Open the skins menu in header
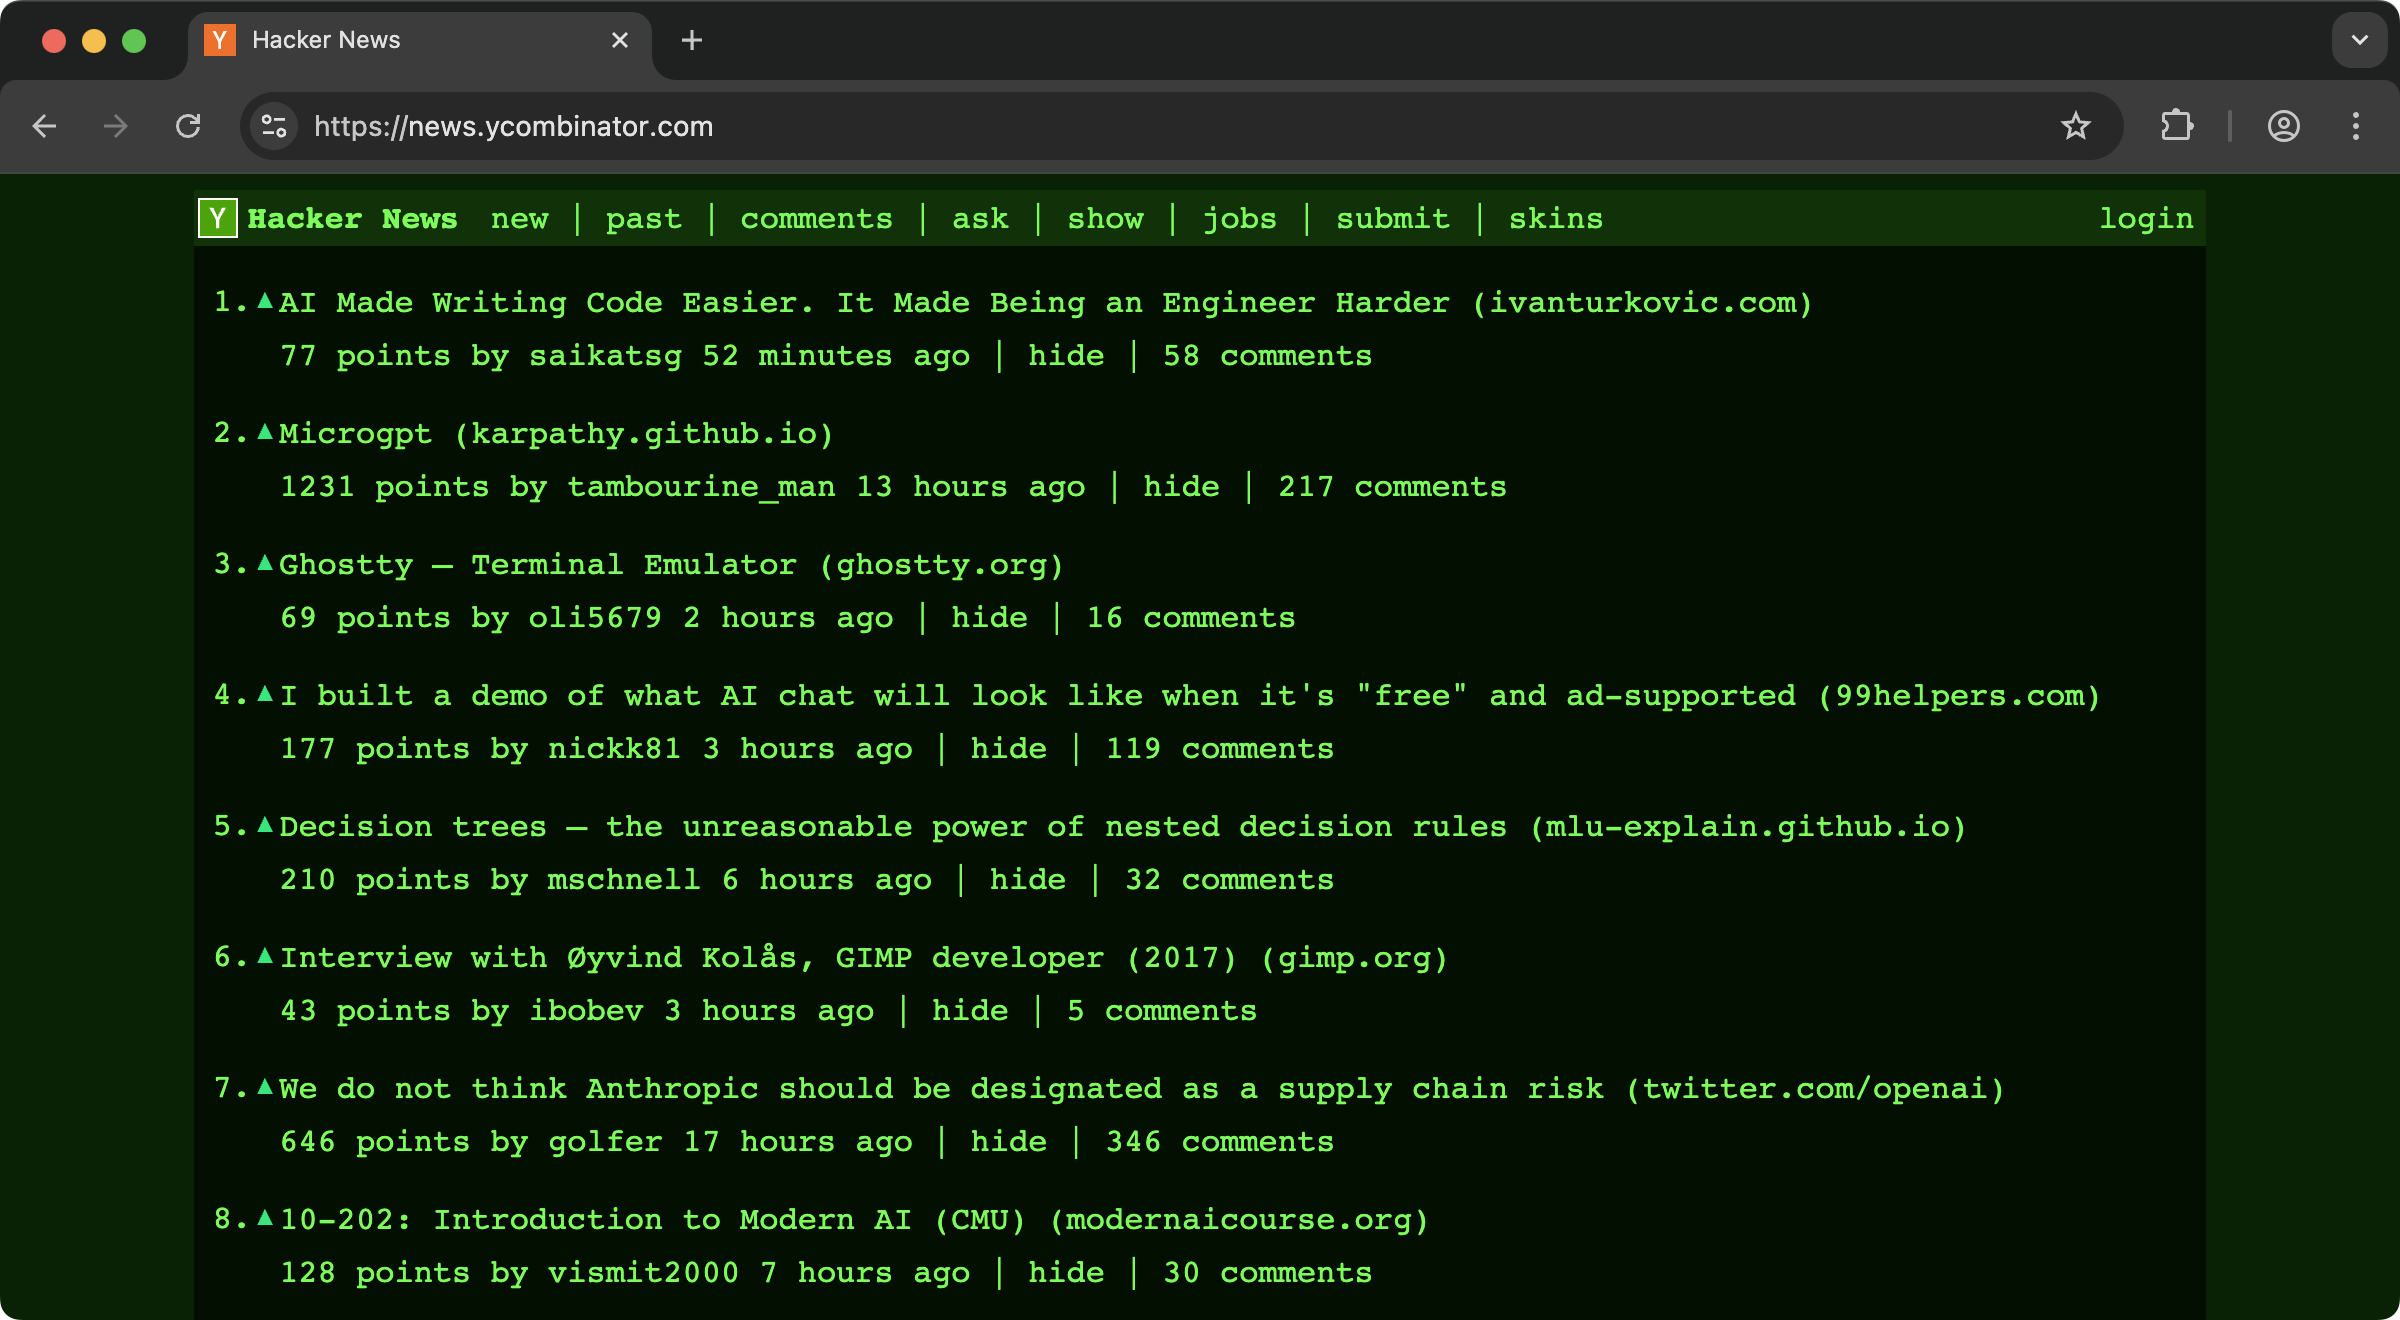The width and height of the screenshot is (2400, 1320). point(1555,218)
